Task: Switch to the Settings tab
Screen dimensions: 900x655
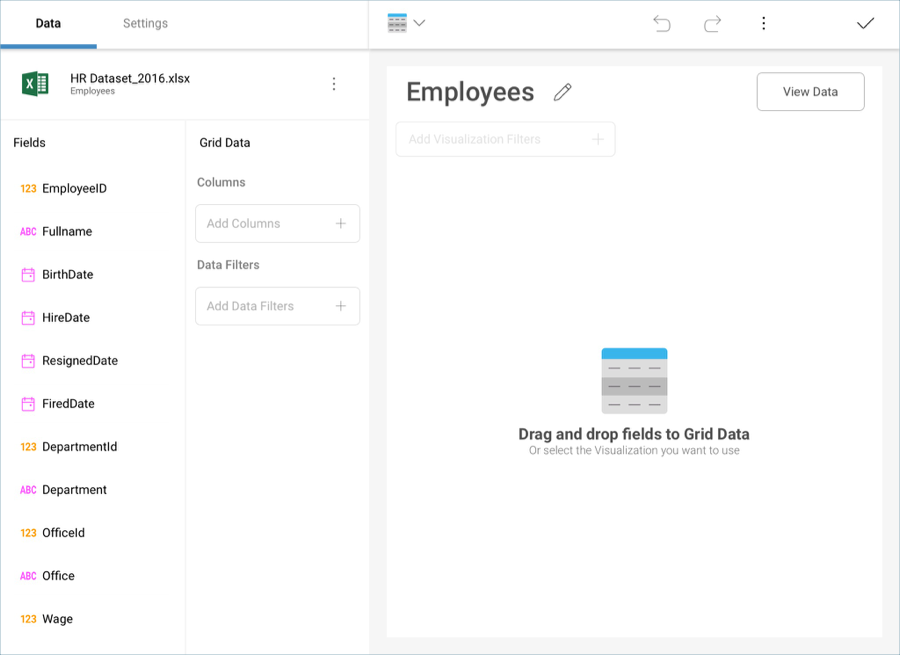Action: (145, 23)
